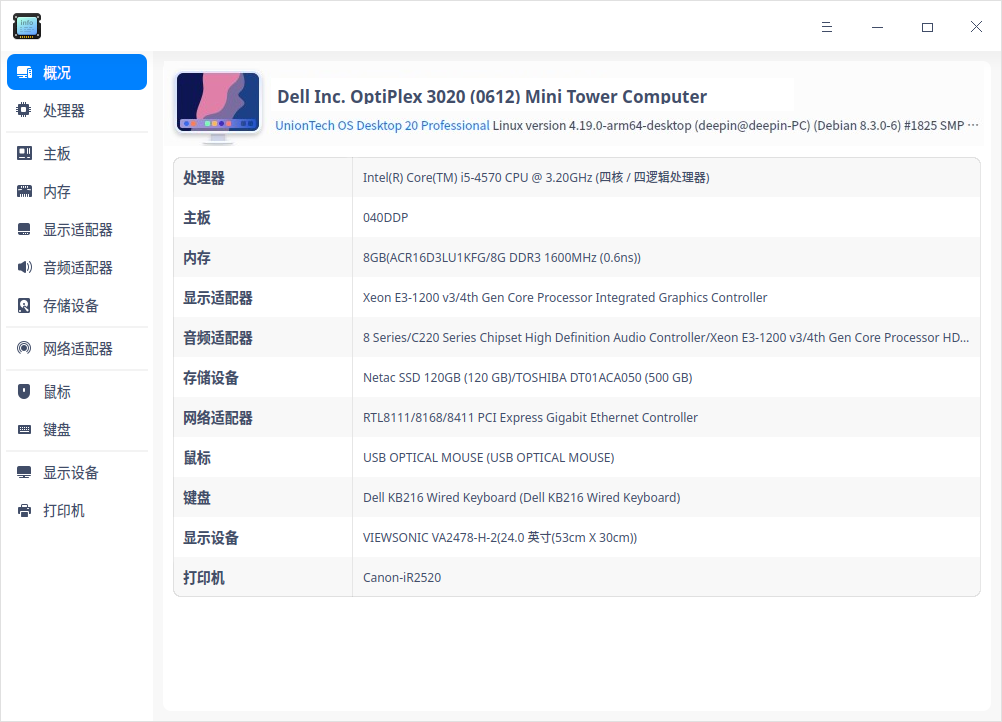Click the Xeon E3-1200 Integrated Graphics value

pos(565,298)
